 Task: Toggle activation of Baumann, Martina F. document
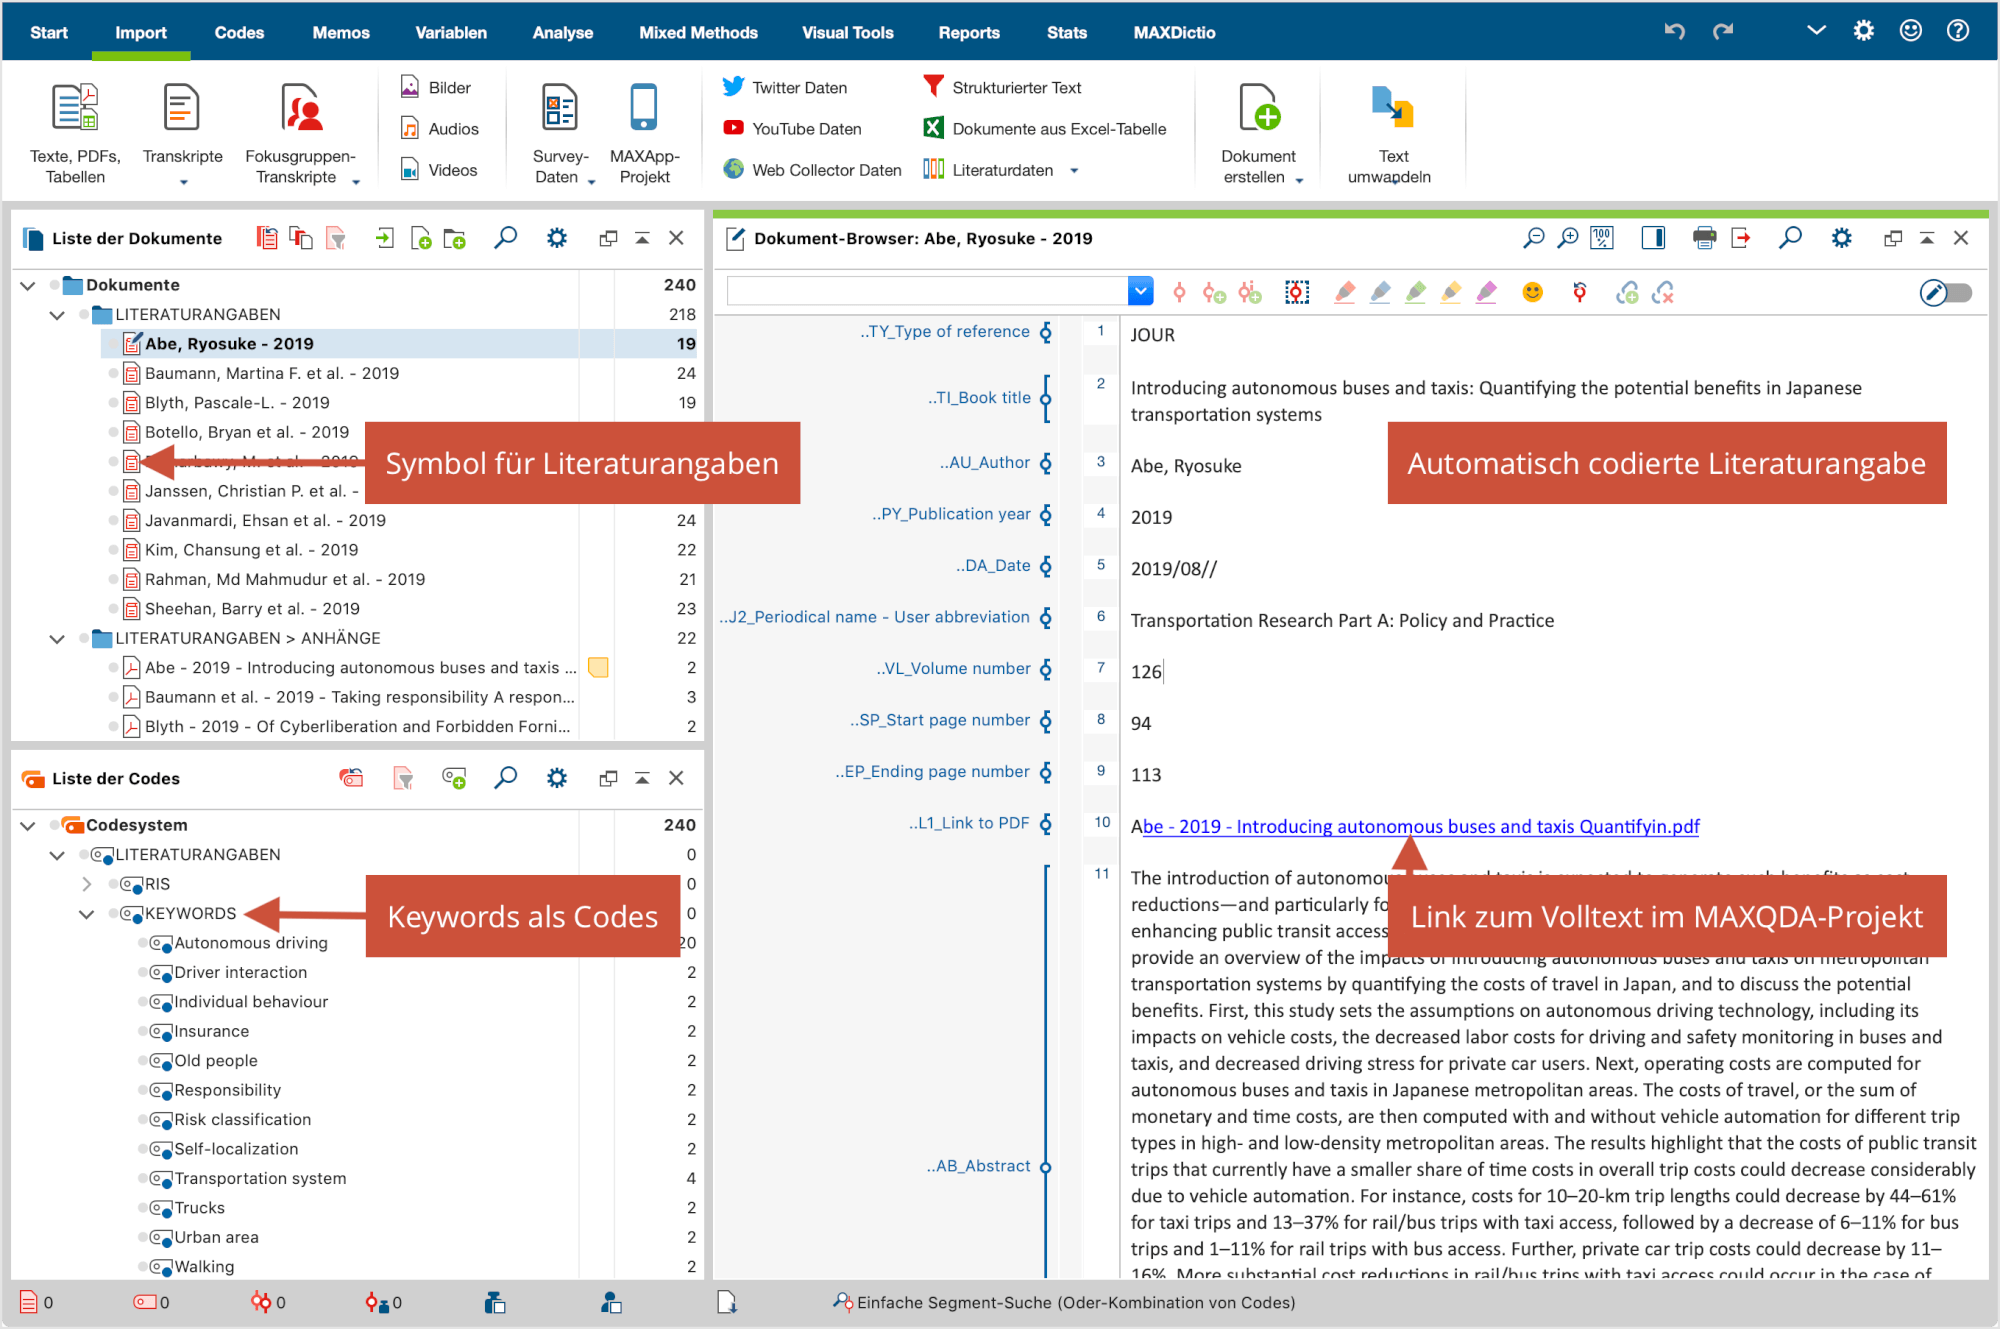[x=113, y=373]
